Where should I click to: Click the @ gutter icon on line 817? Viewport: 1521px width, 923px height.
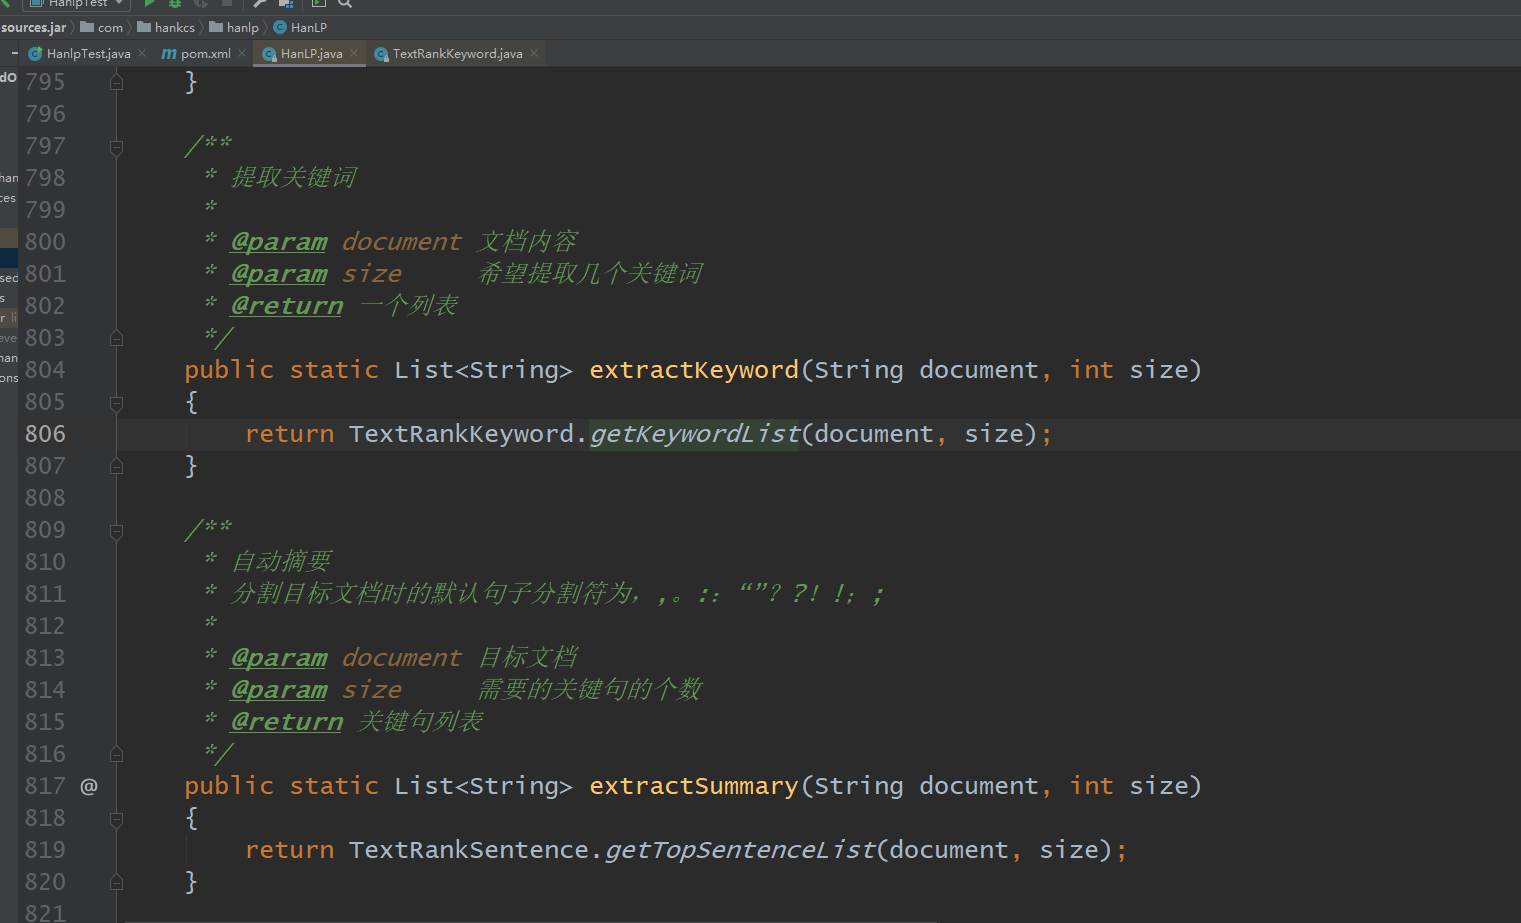coord(89,786)
